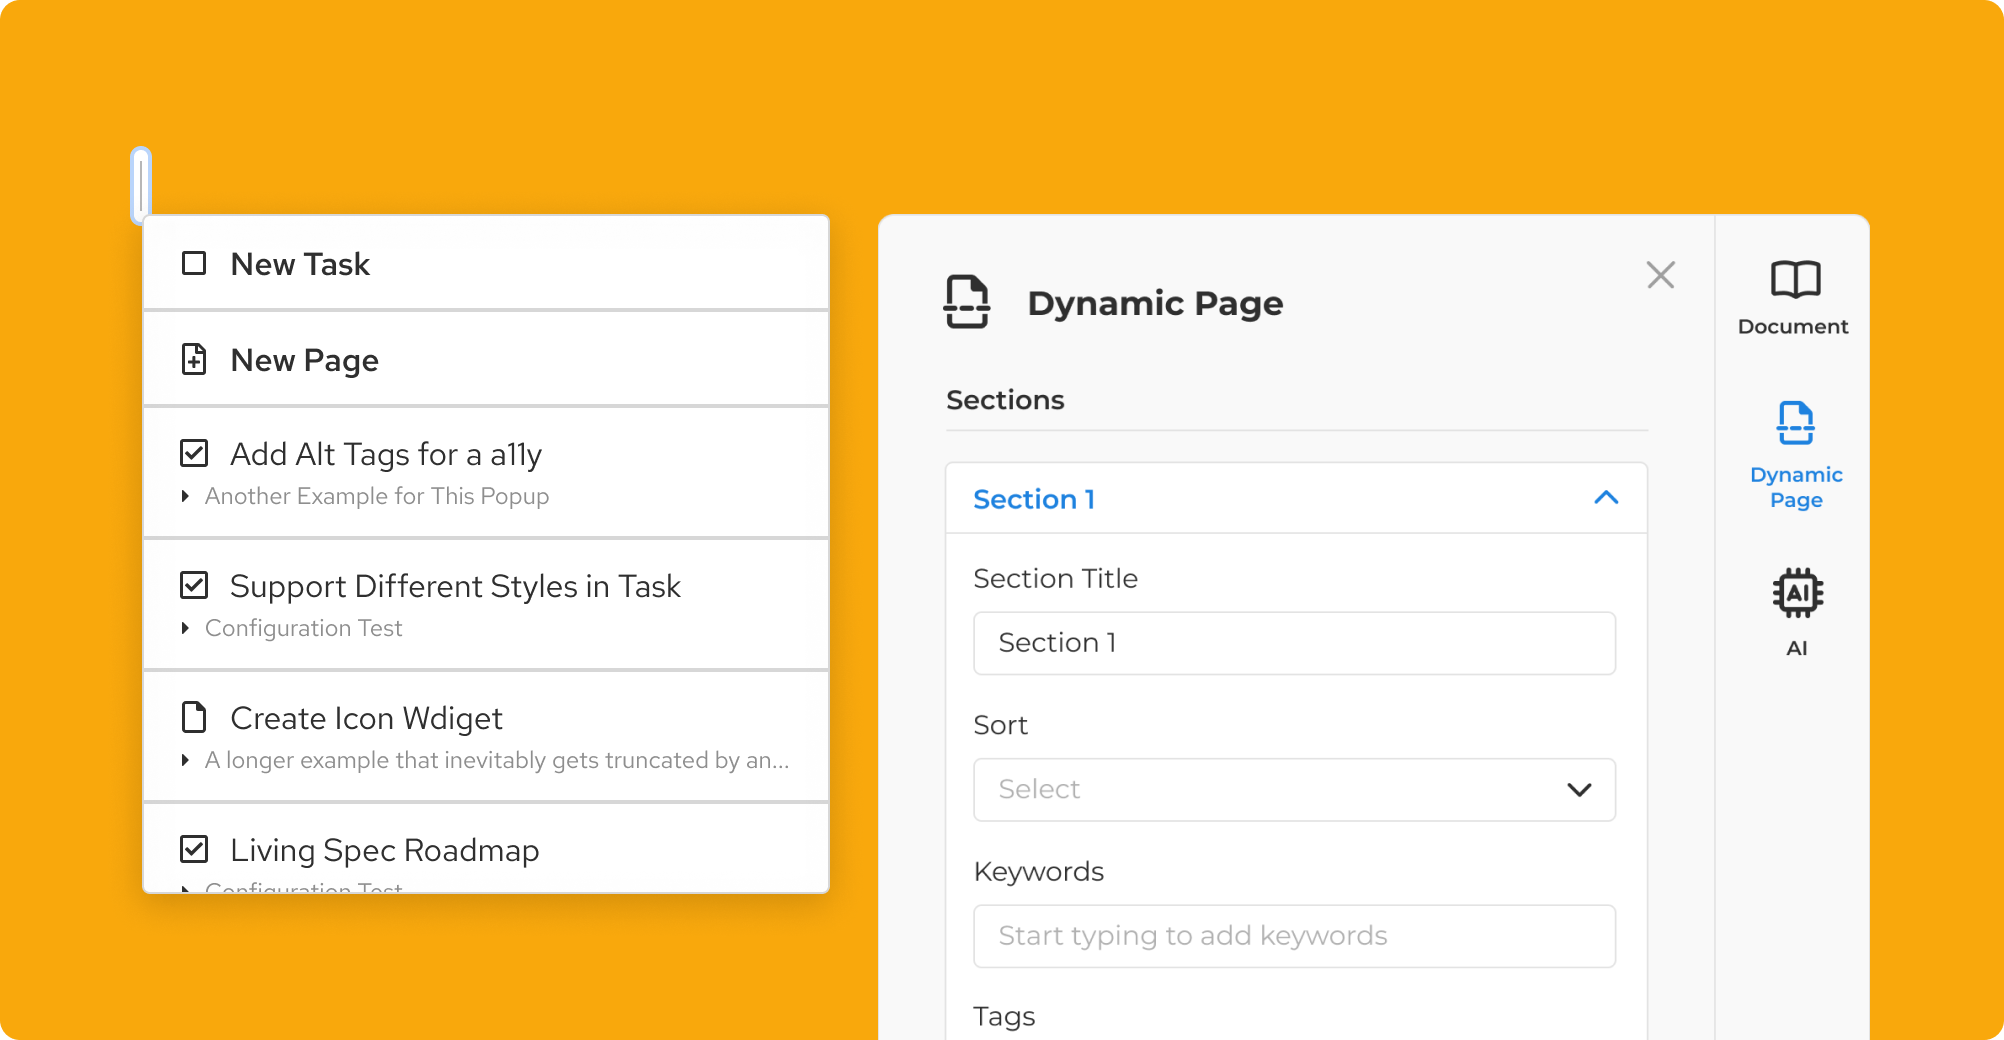Select the Dynamic Page sidebar icon

click(x=1795, y=423)
